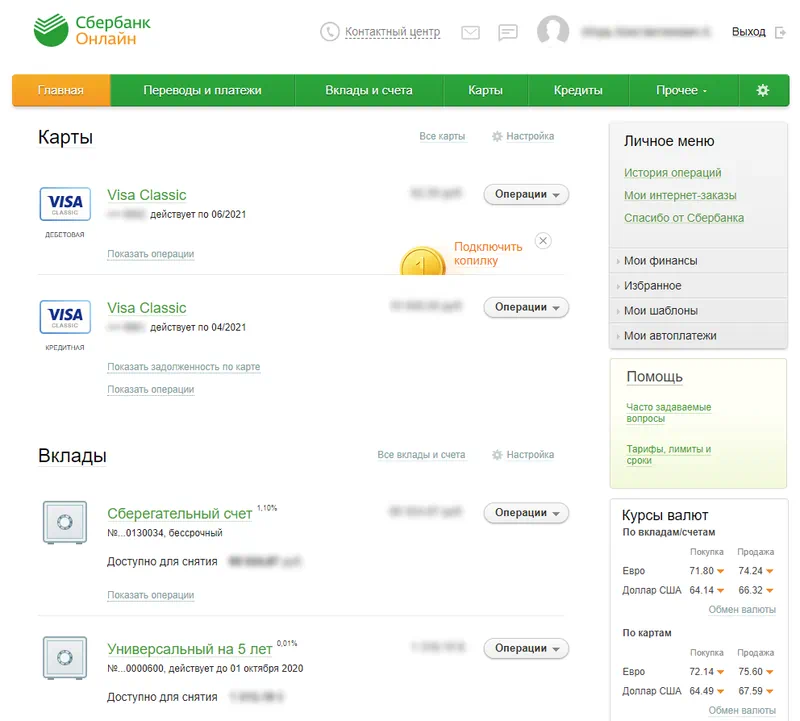
Task: Switch to Переводы и платежи tab
Action: click(202, 90)
